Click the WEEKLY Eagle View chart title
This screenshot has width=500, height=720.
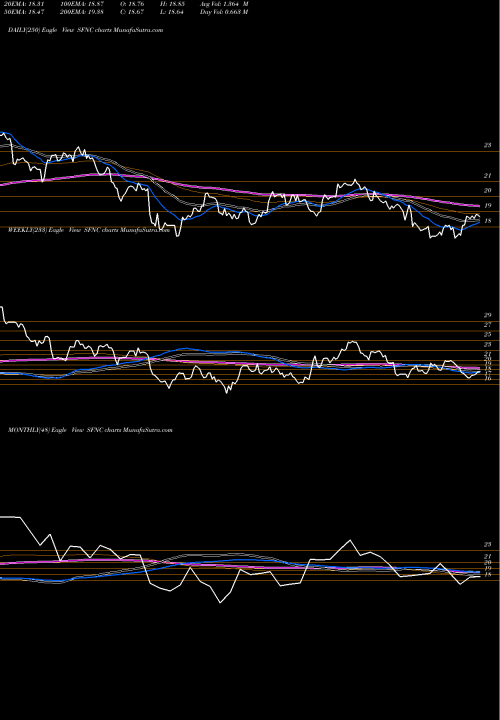tap(89, 230)
